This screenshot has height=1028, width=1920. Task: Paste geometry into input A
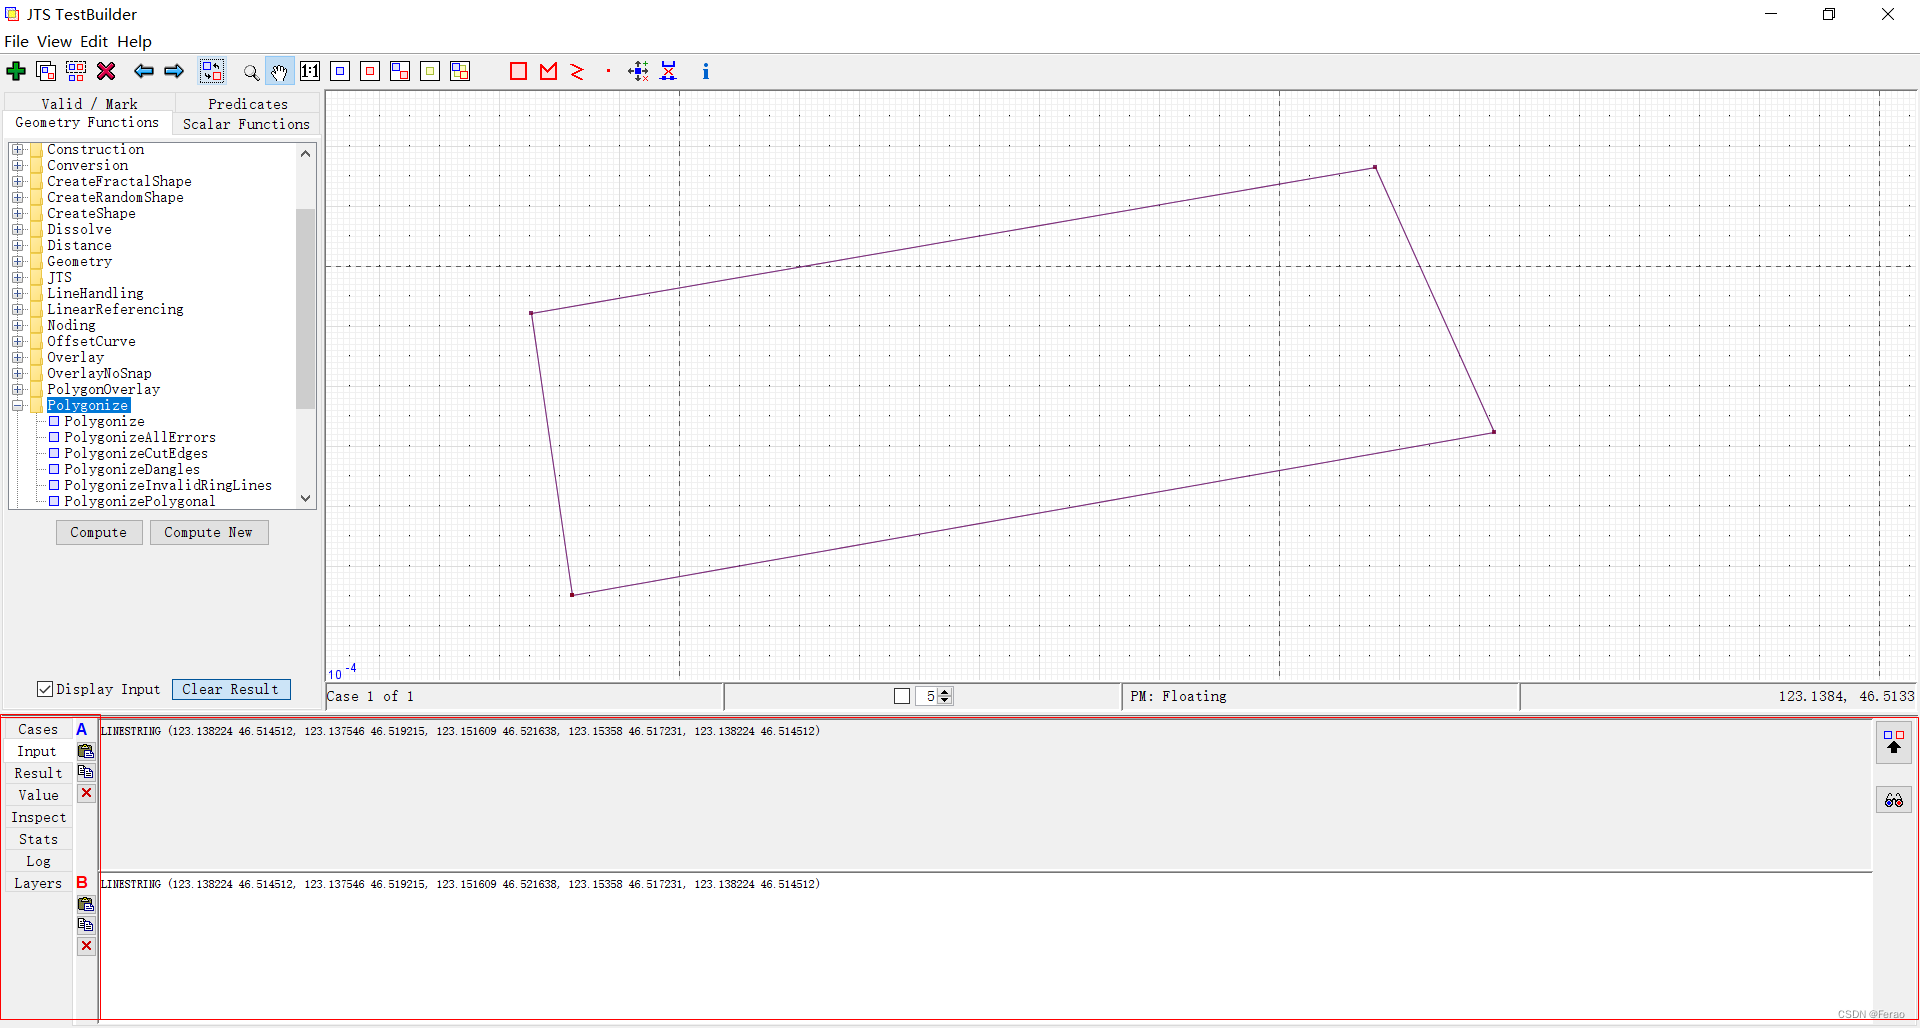[86, 751]
